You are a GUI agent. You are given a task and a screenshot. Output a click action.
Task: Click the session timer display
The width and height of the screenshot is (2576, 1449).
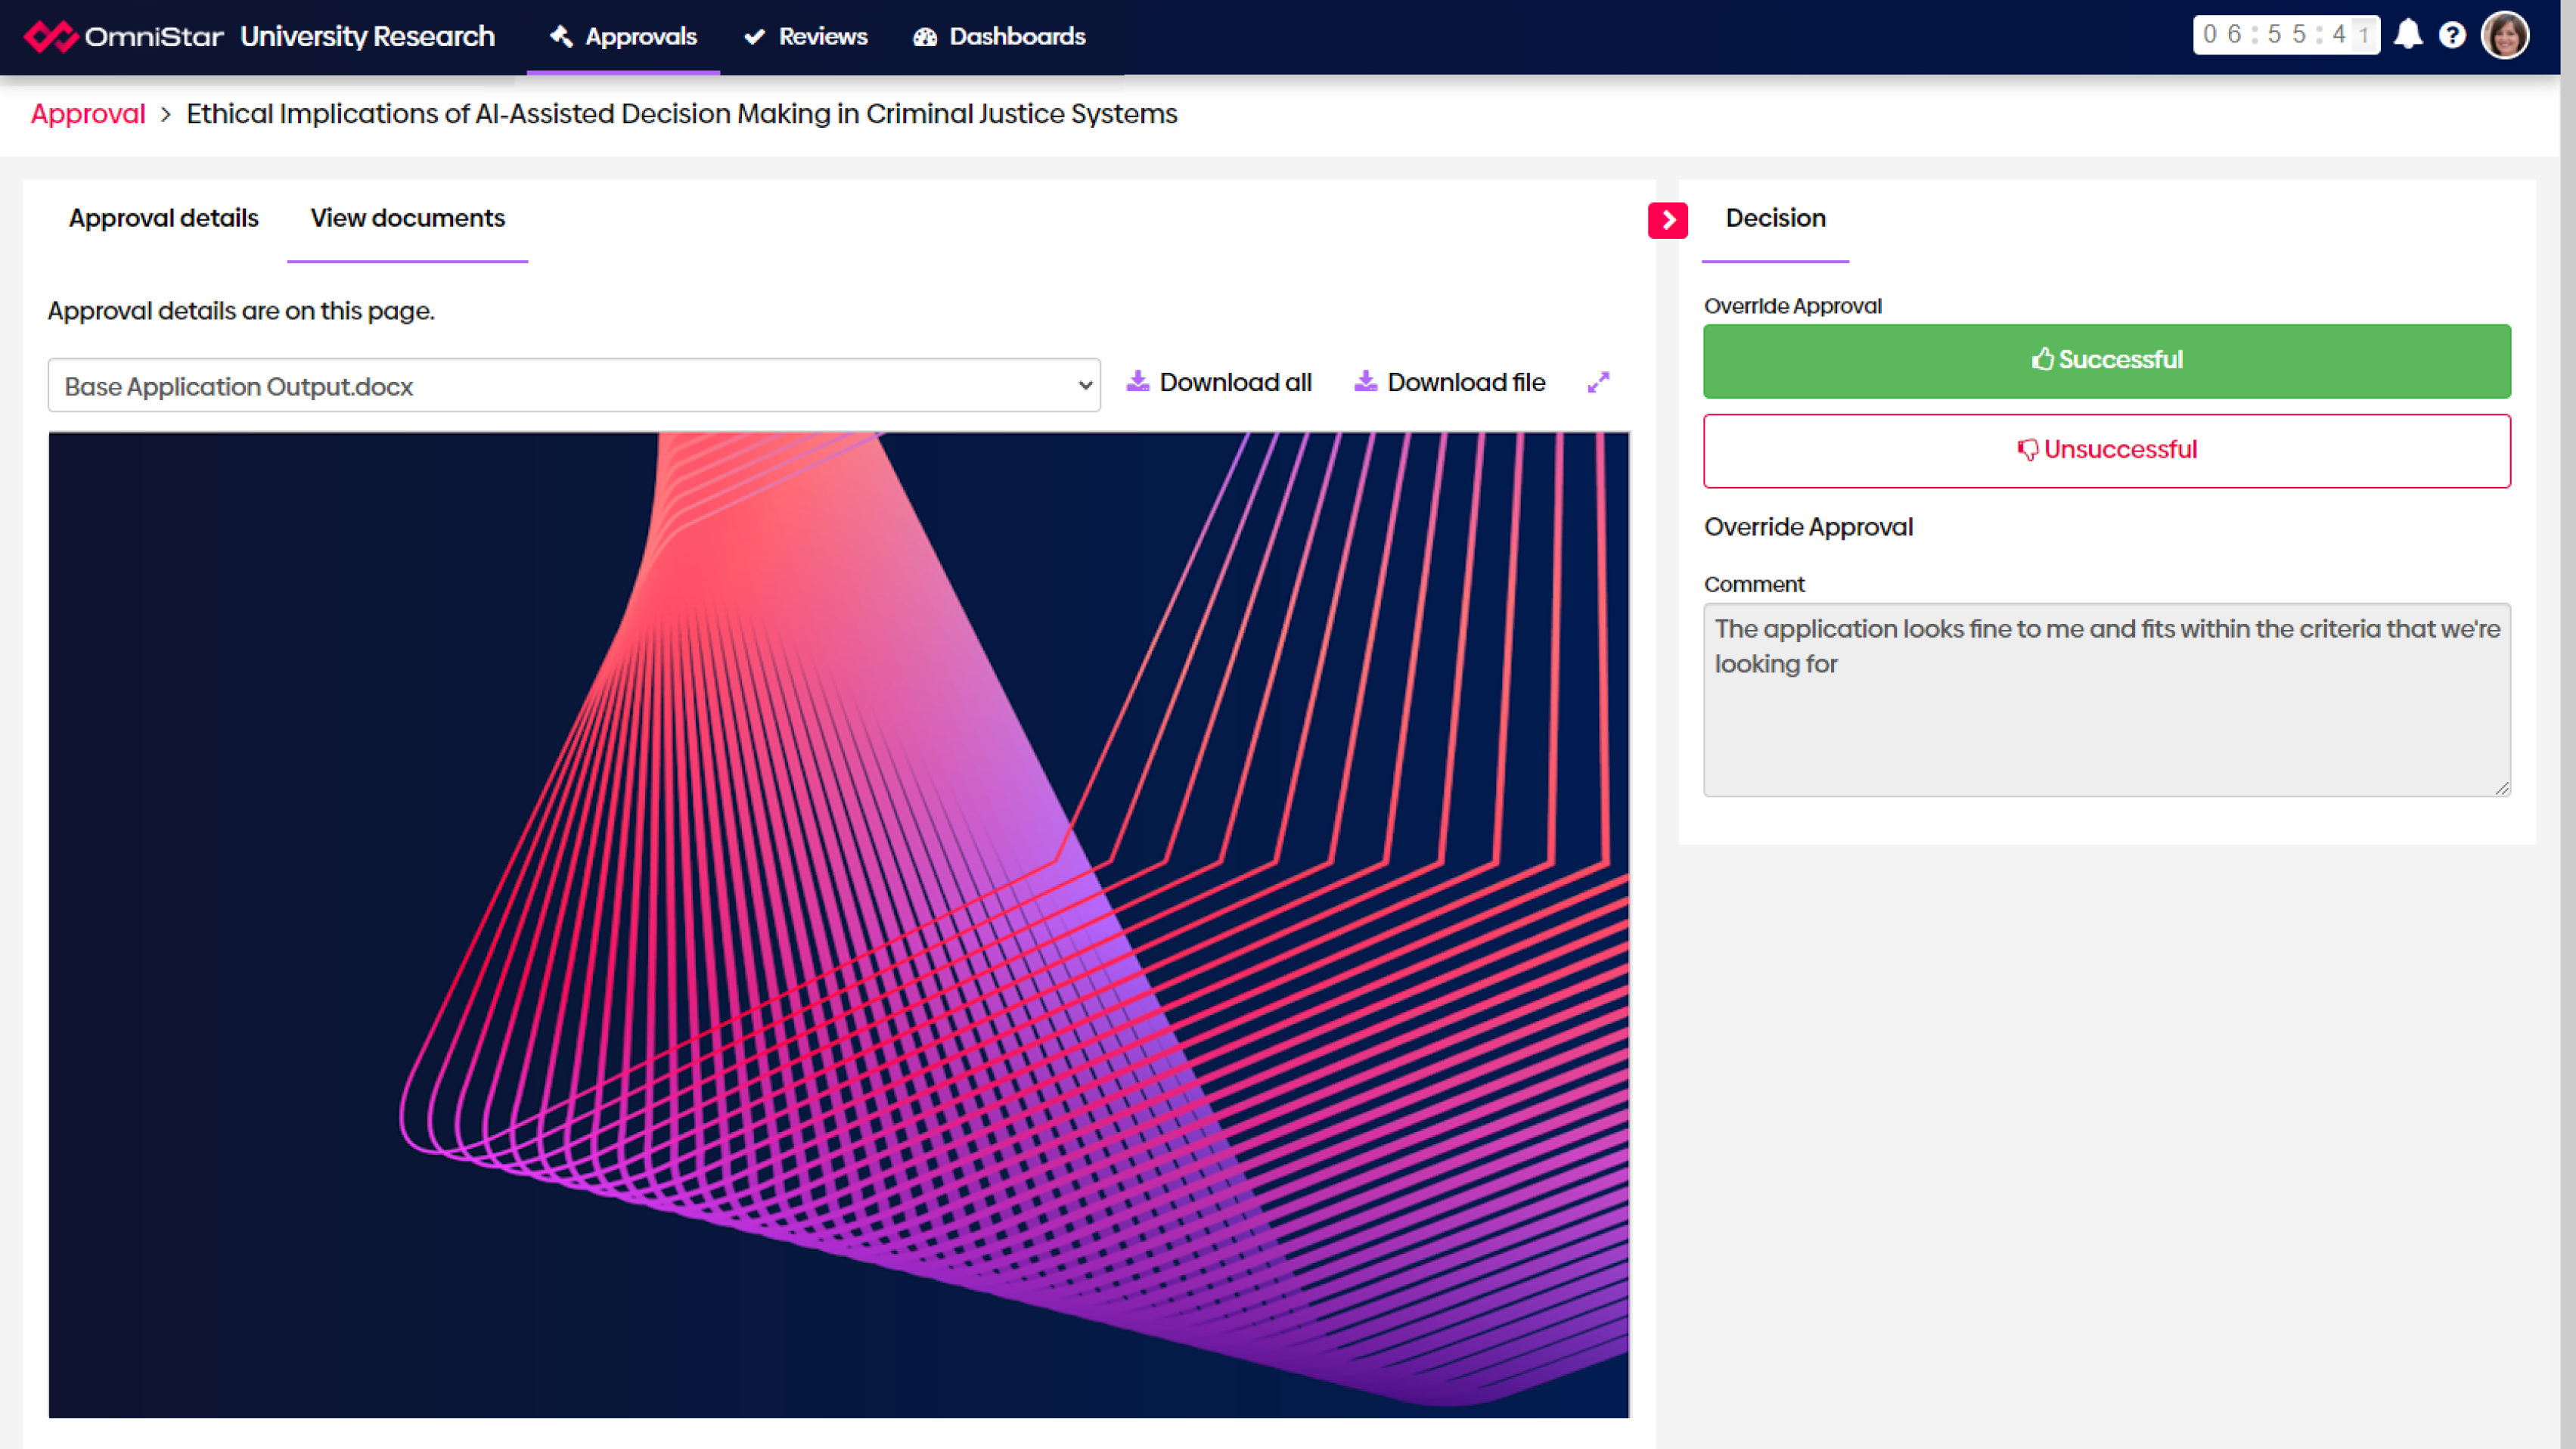[x=2286, y=35]
